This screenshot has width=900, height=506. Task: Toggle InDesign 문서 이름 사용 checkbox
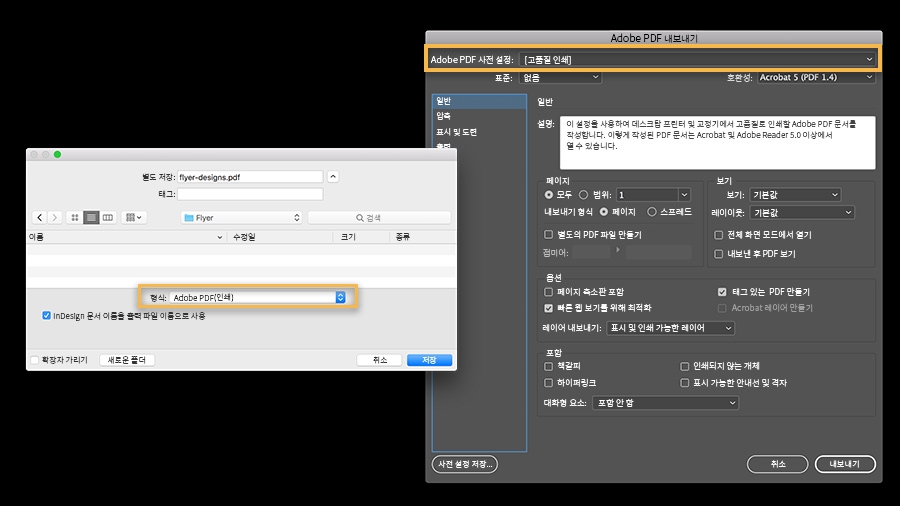(x=46, y=316)
